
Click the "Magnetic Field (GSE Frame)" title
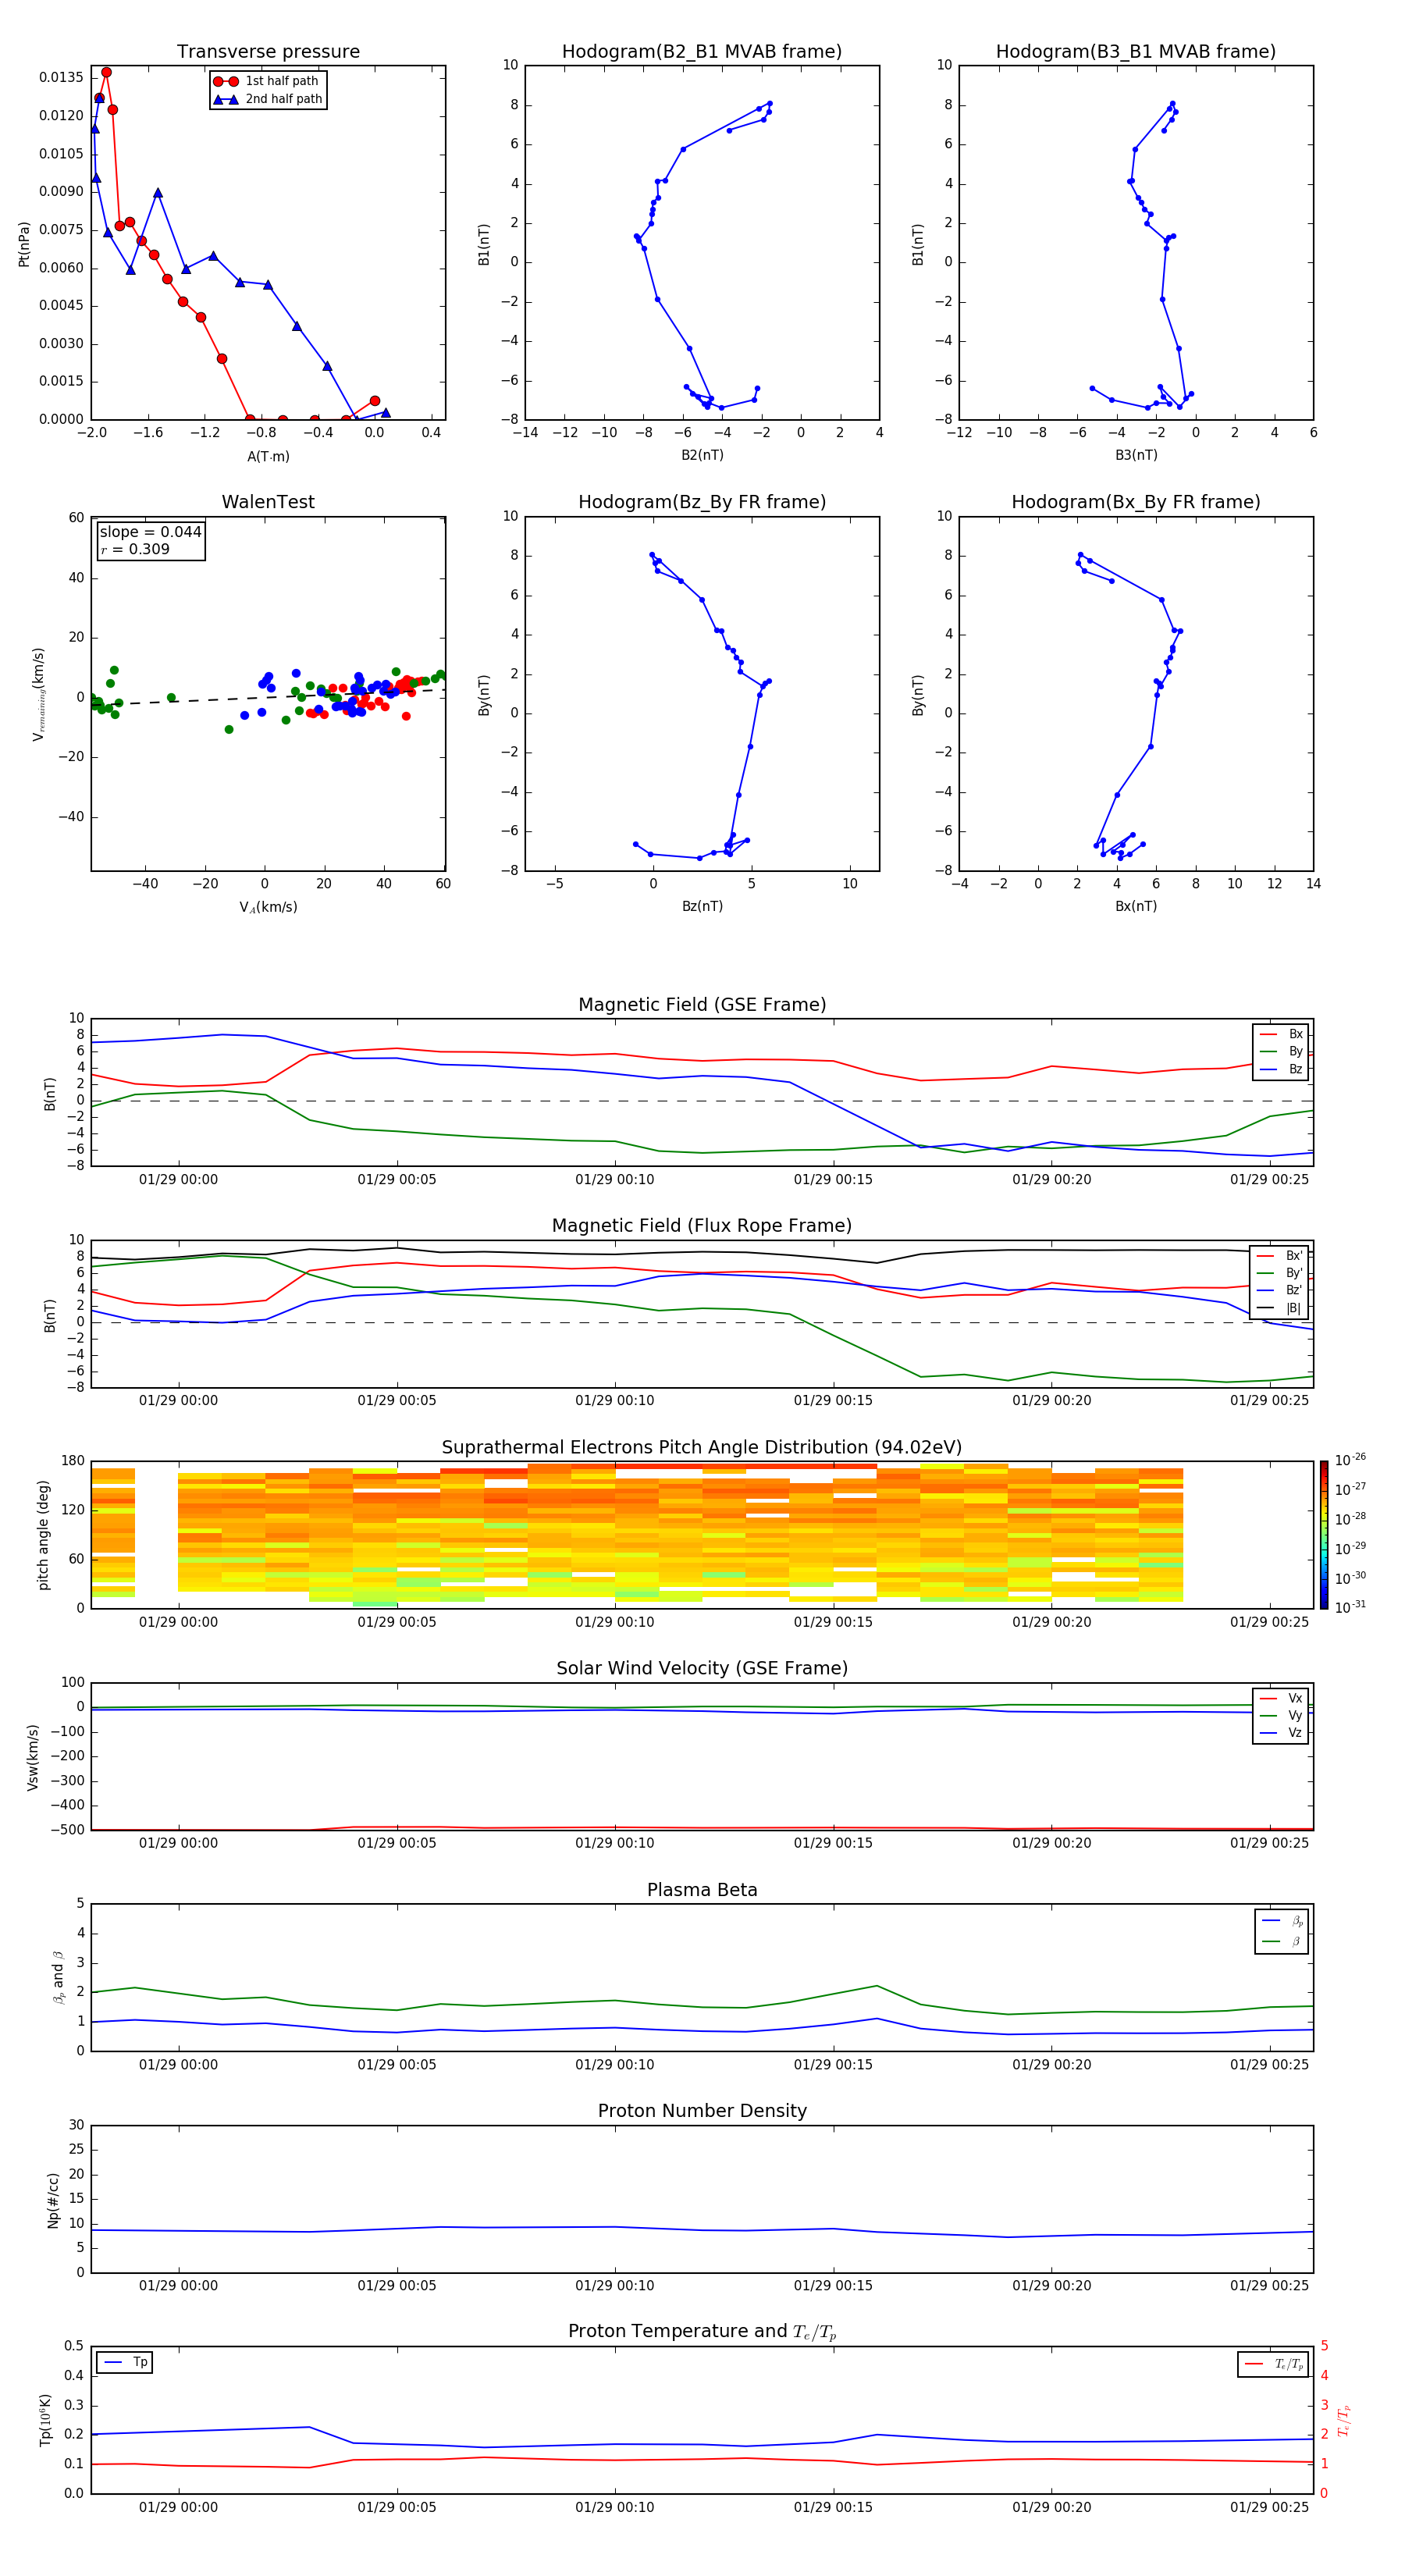coord(702,1005)
